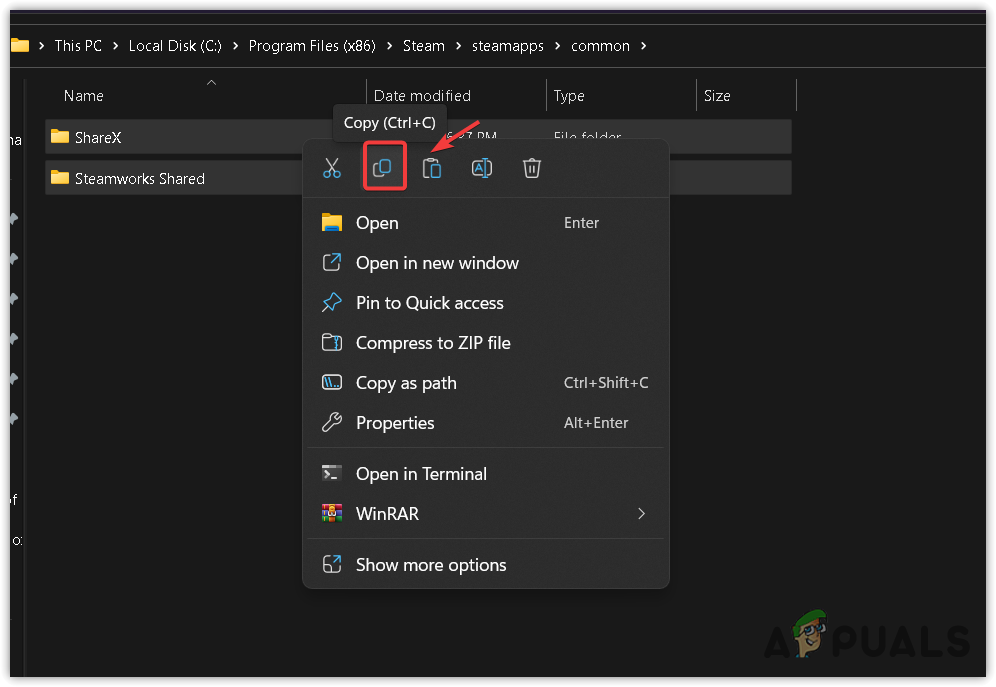Select Open from the context menu
The width and height of the screenshot is (996, 687).
[377, 223]
